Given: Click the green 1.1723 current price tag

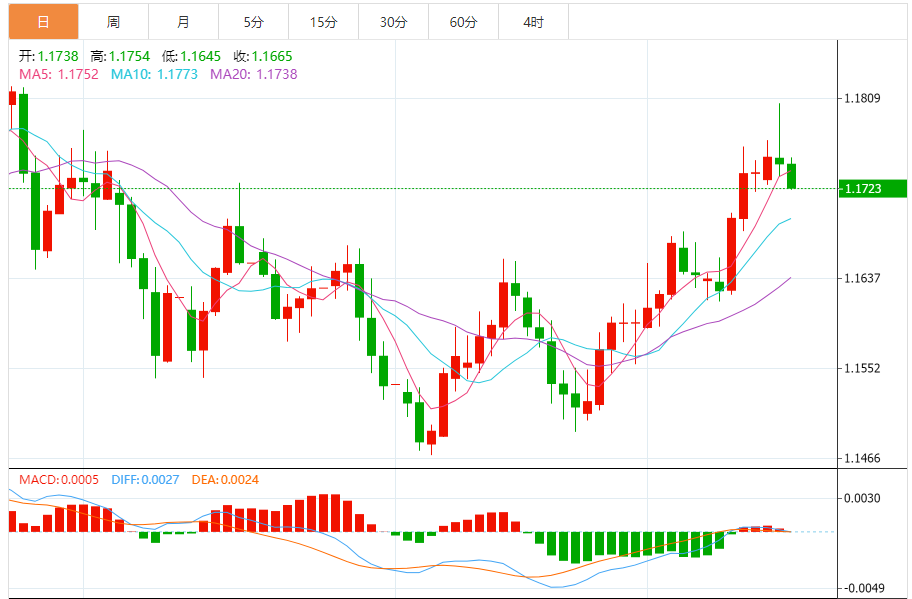Looking at the screenshot, I should point(873,188).
